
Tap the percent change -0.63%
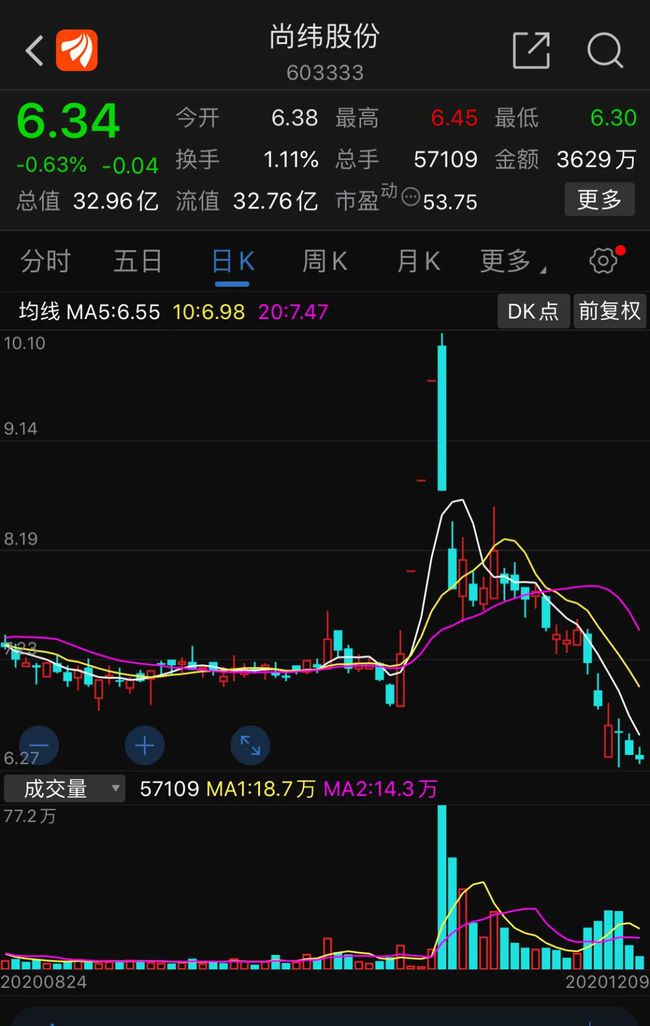pos(52,164)
